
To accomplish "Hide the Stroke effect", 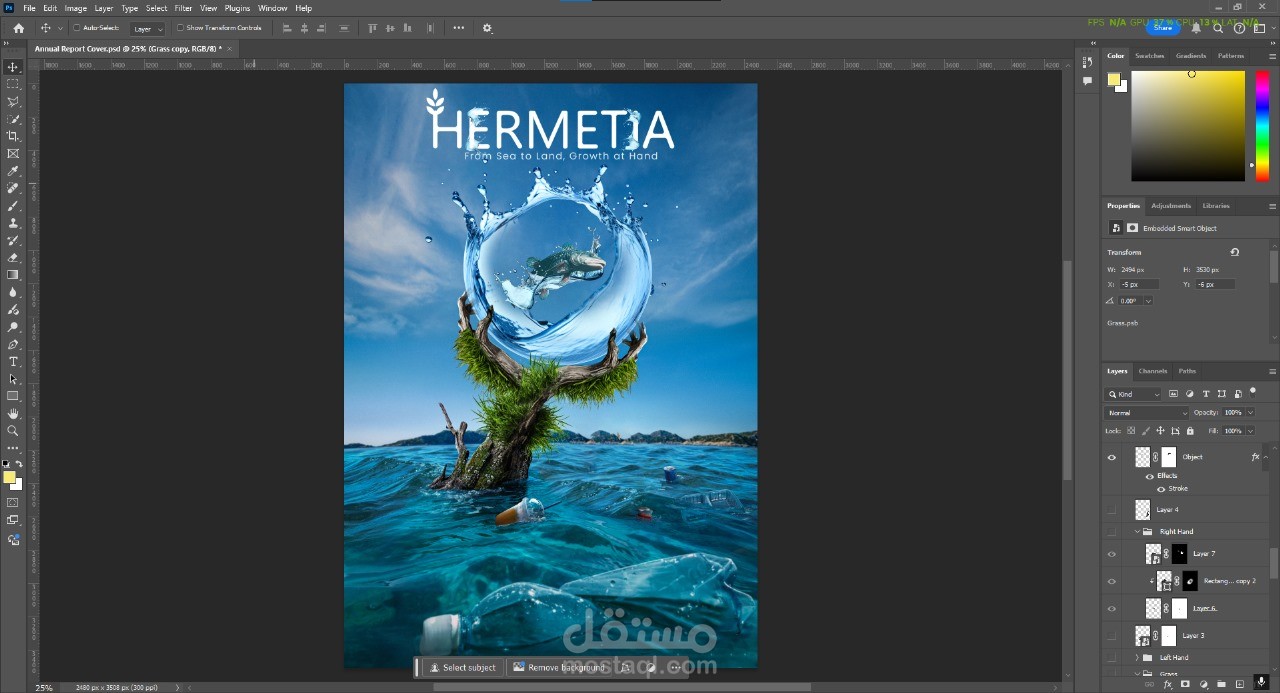I will (x=1161, y=489).
